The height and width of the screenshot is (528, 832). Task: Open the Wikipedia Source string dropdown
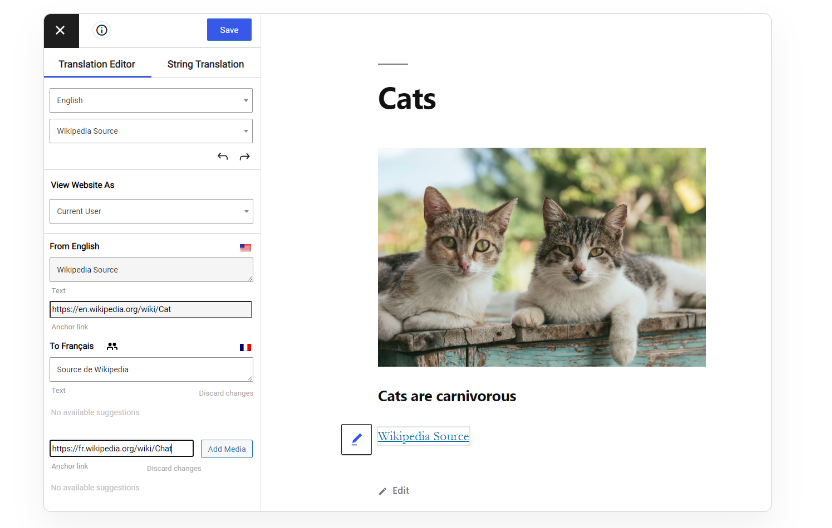click(x=151, y=131)
